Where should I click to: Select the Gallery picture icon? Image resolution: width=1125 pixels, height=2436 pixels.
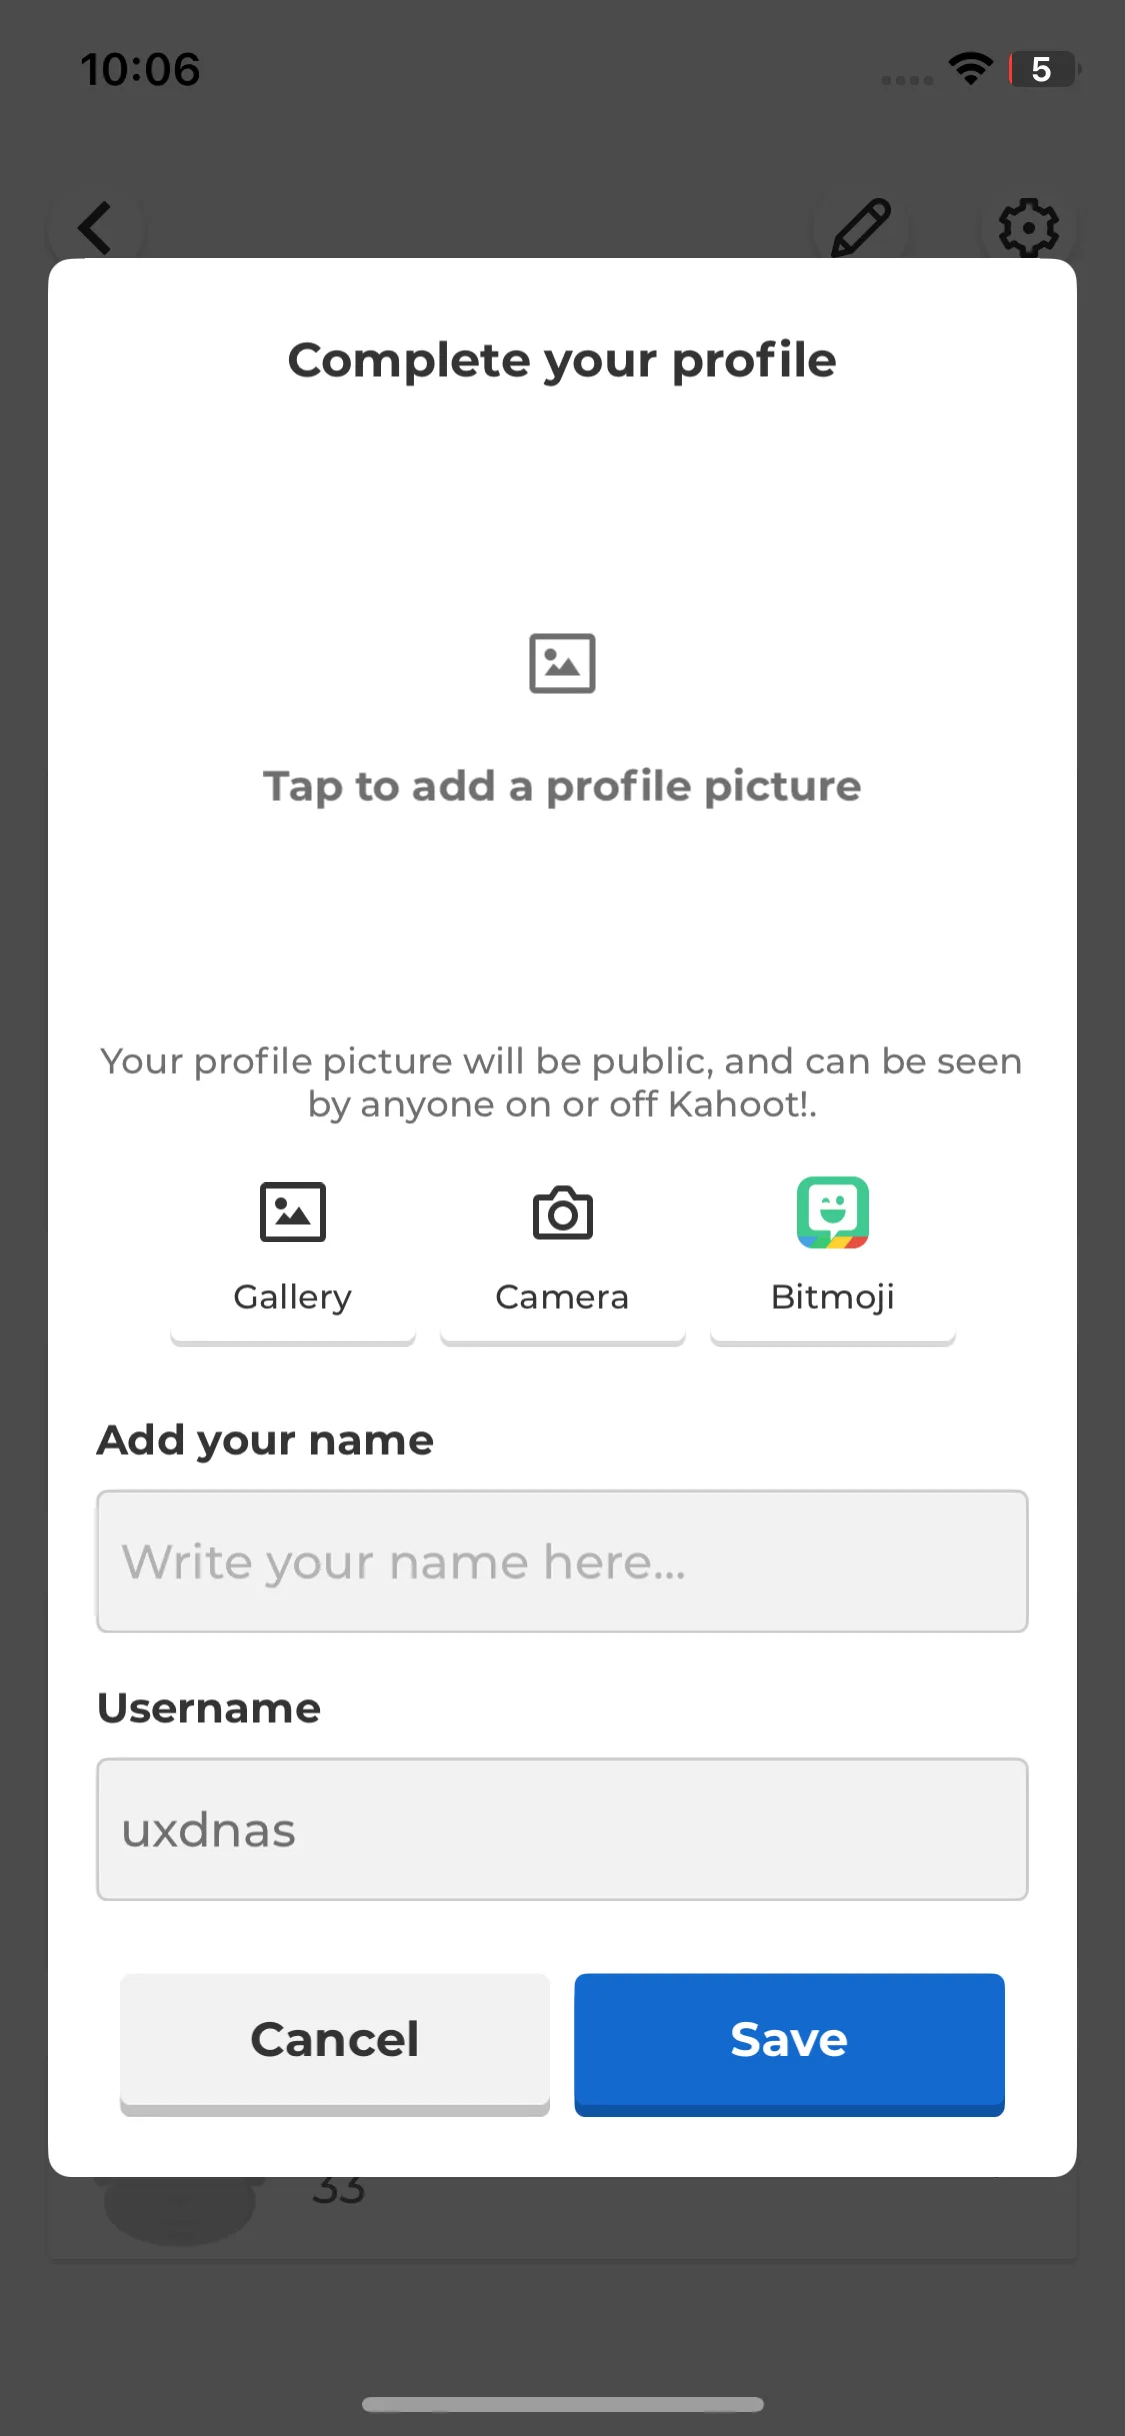point(292,1212)
